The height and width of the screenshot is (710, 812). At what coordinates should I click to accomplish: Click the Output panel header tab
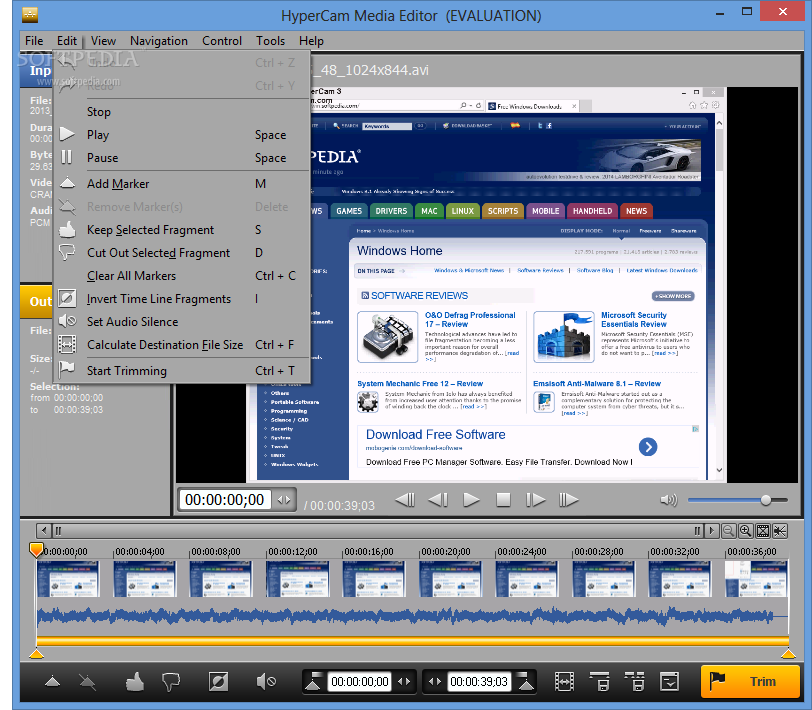tap(36, 301)
